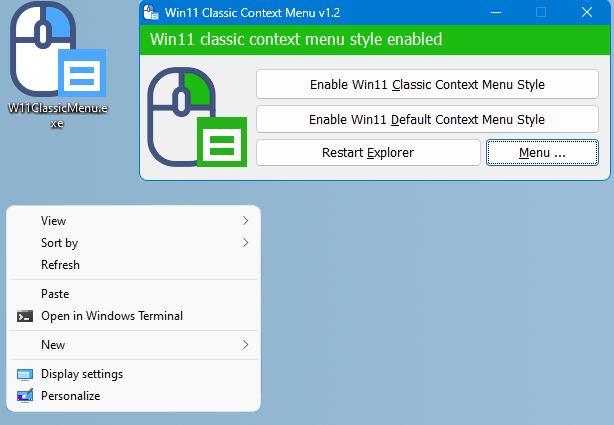
Task: Choose Paste from the context menu
Action: (134, 294)
